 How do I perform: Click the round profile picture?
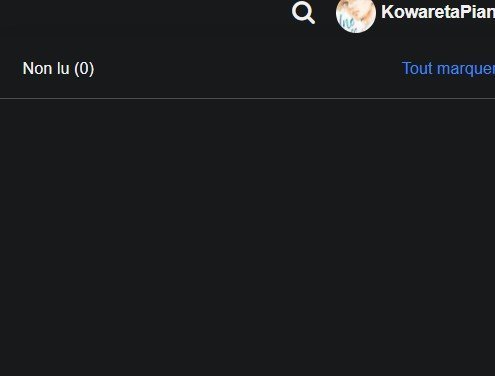pos(356,15)
